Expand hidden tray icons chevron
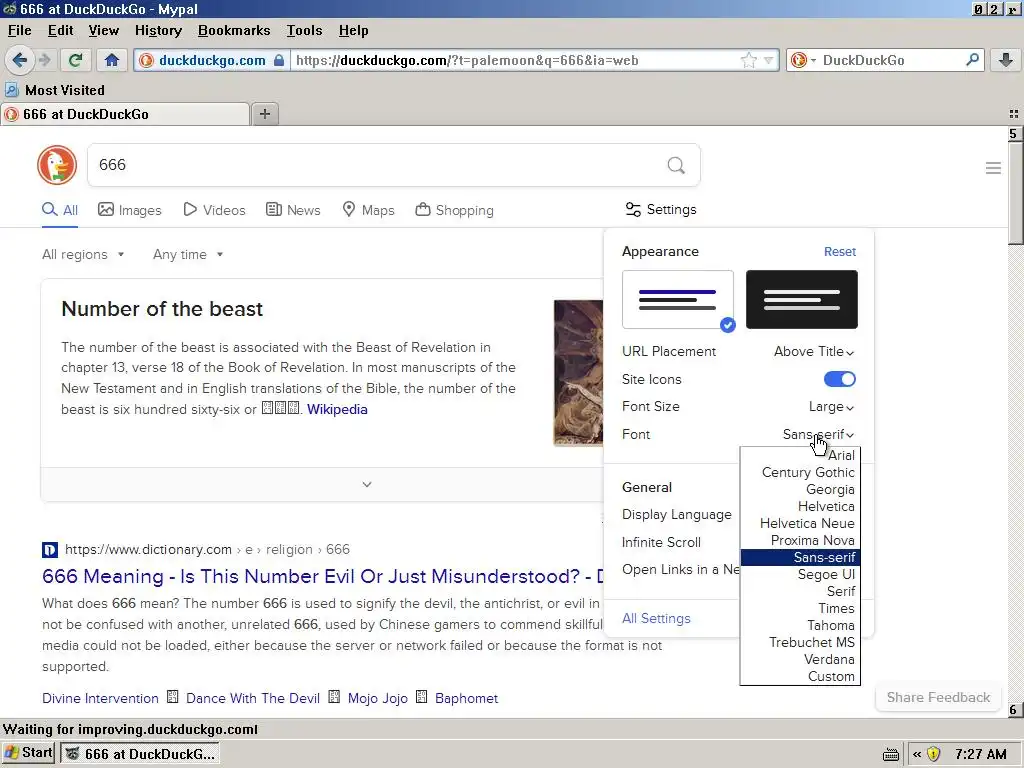This screenshot has width=1024, height=768. click(x=917, y=754)
